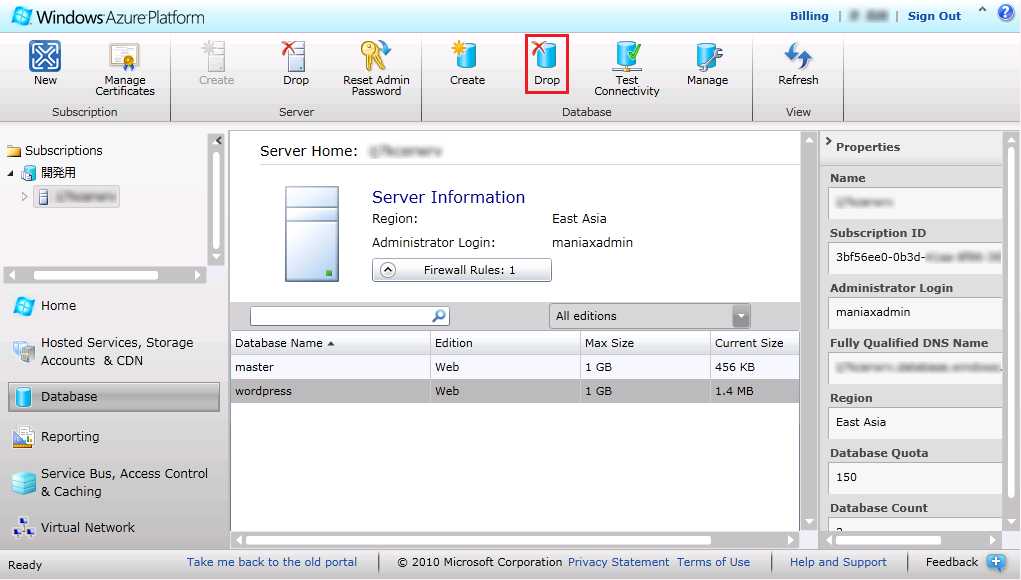Click the server Drop icon
Viewport: 1021px width, 580px height.
coord(295,56)
